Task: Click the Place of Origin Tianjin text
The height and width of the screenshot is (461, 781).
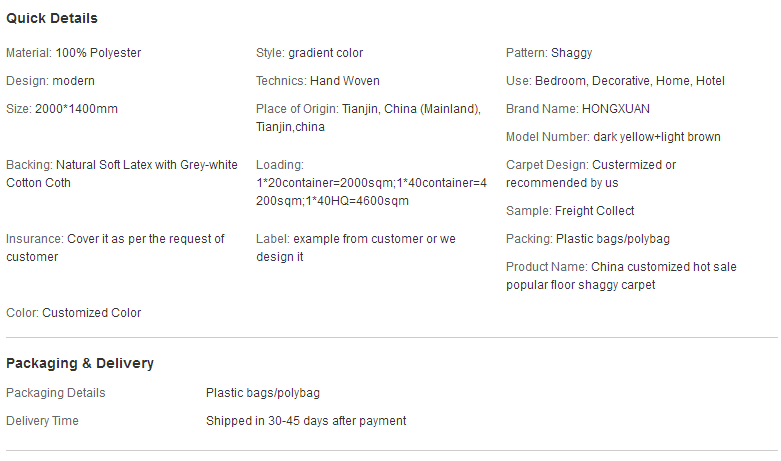Action: [x=369, y=117]
